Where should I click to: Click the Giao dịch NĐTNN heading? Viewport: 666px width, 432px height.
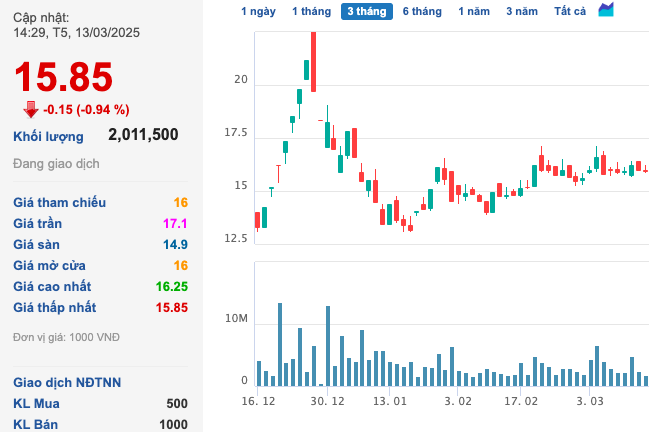pyautogui.click(x=65, y=382)
